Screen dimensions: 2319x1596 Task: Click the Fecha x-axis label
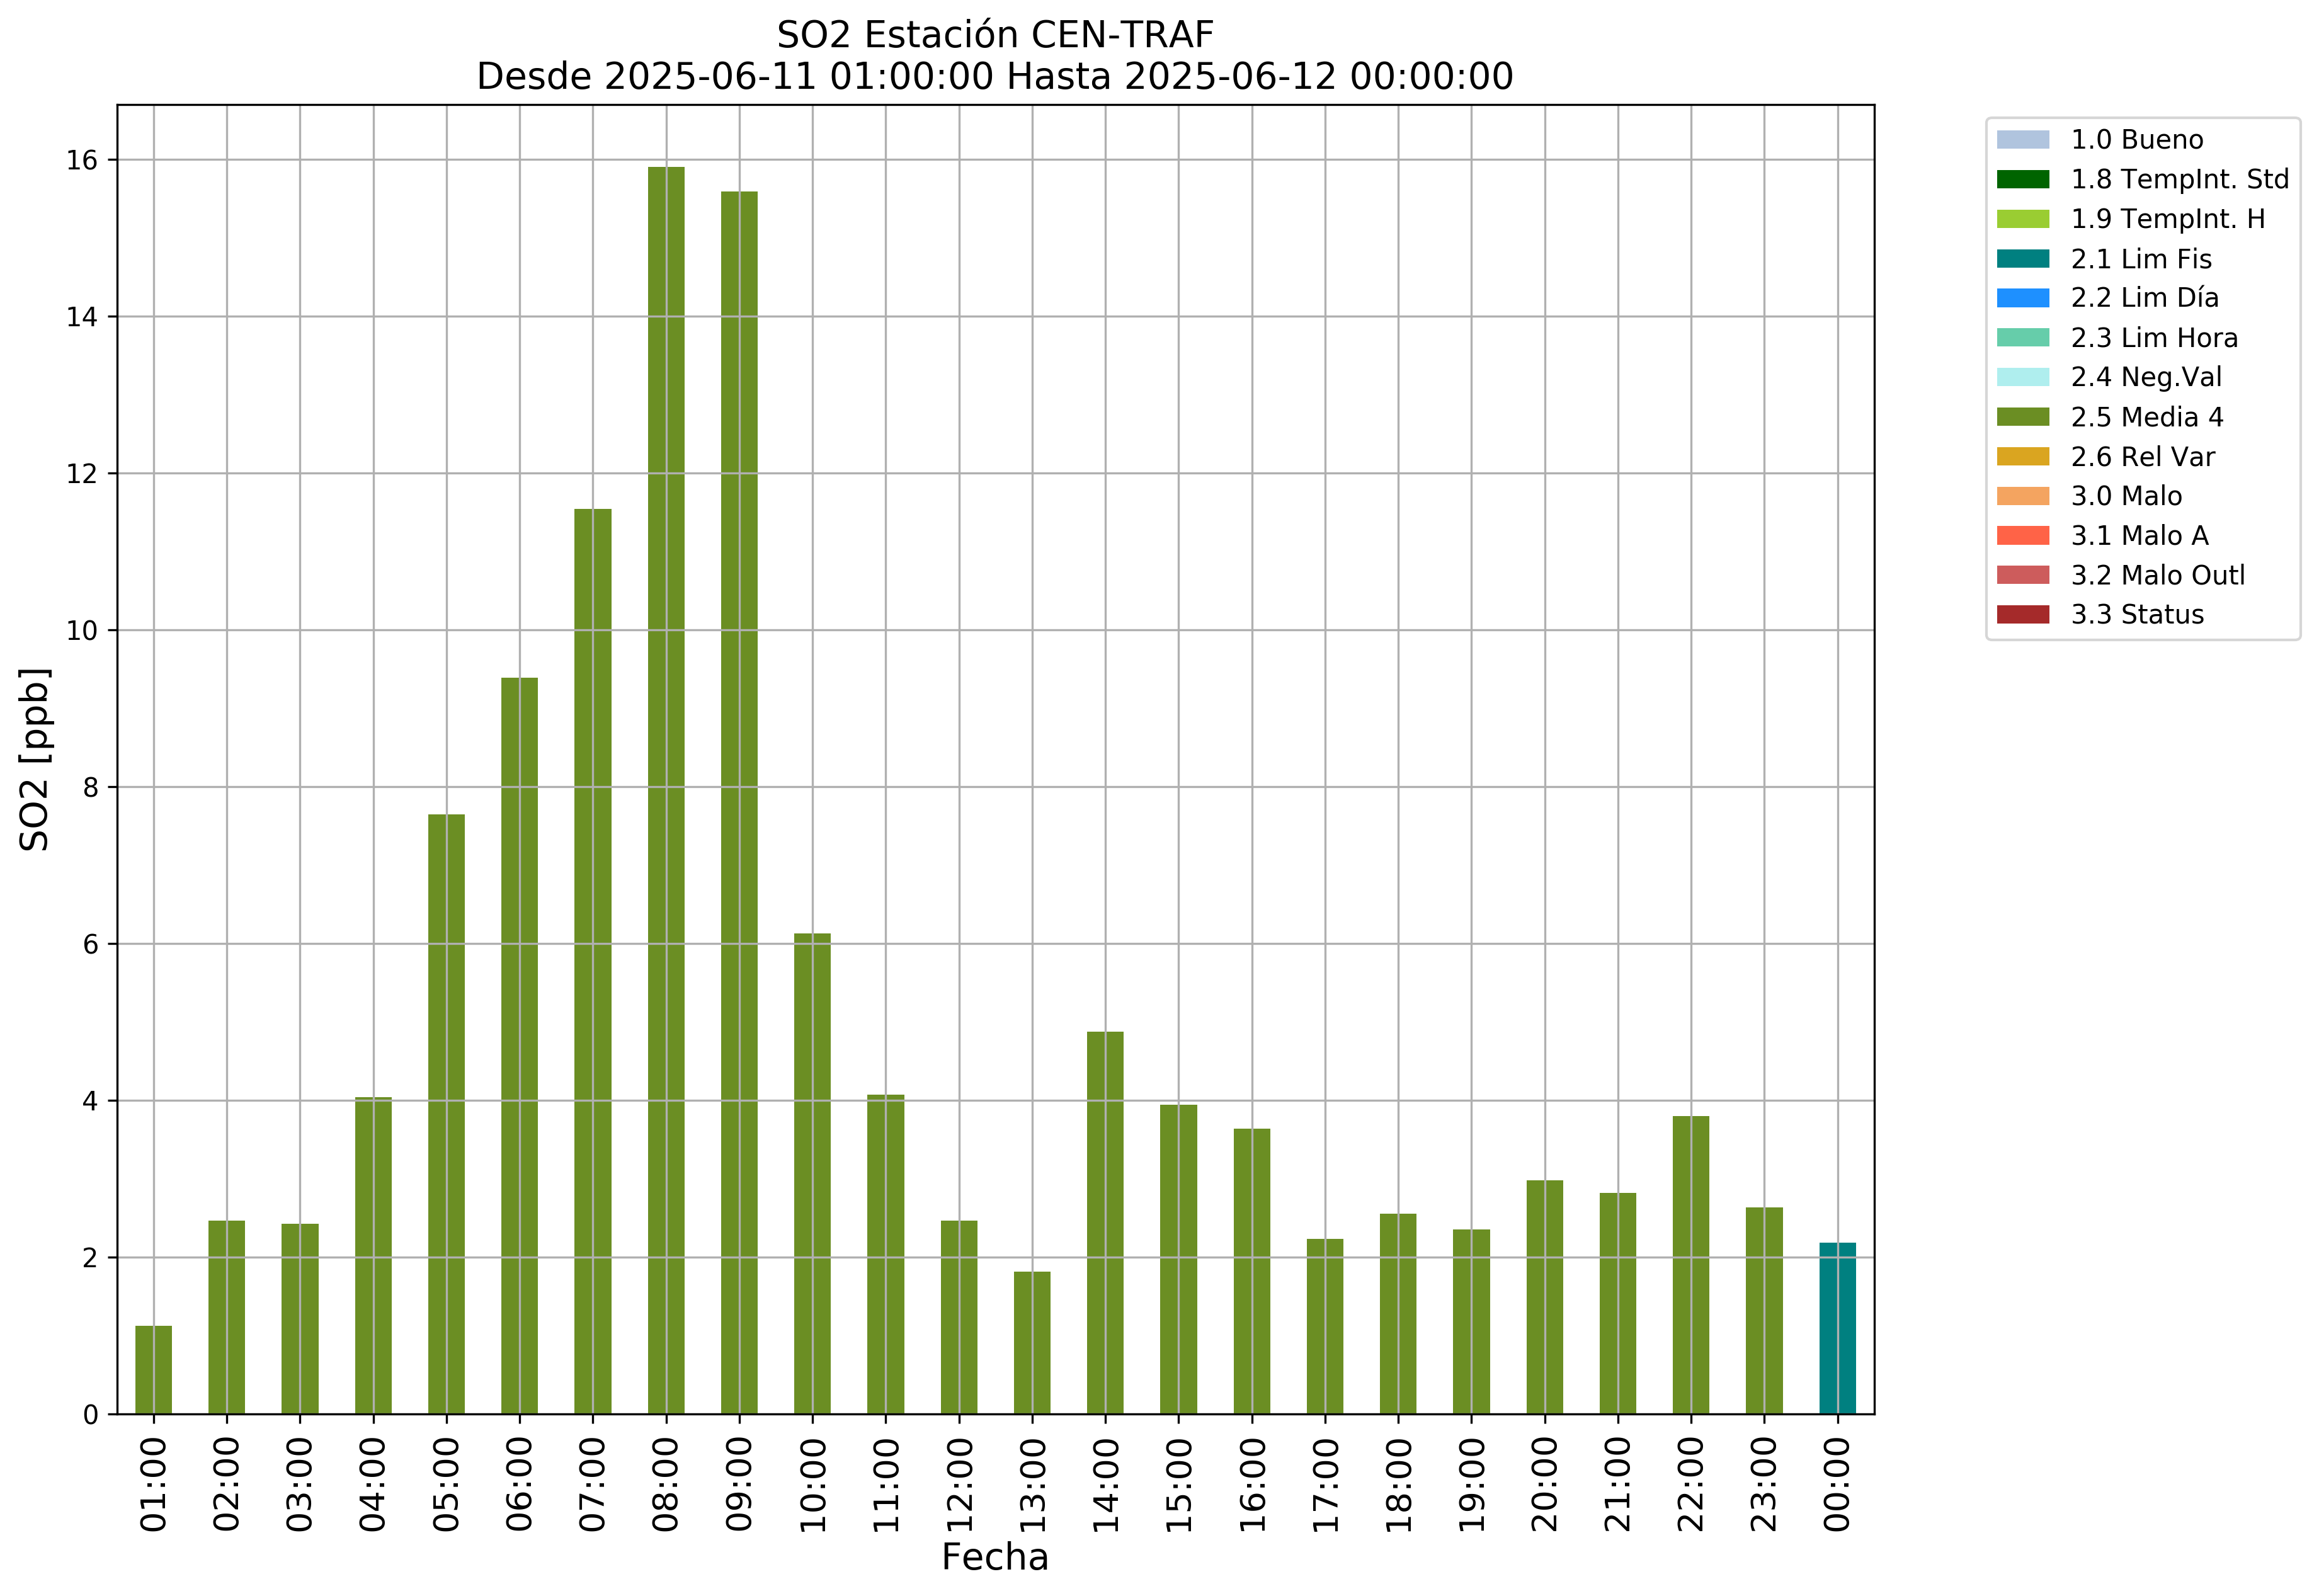tap(994, 1558)
